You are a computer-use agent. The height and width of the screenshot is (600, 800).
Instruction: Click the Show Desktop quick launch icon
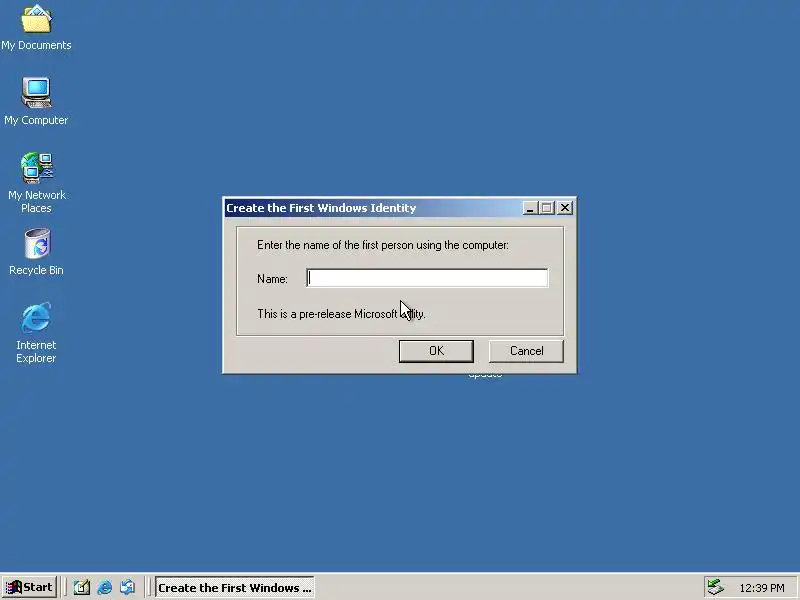click(81, 587)
